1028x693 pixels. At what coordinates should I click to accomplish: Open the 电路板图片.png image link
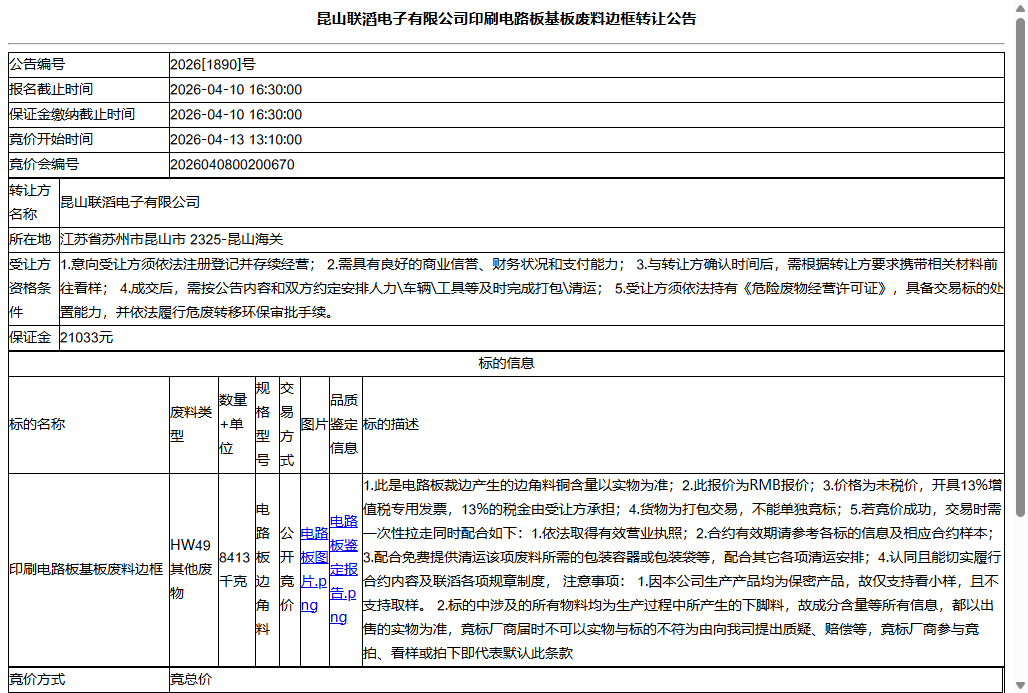(x=314, y=569)
